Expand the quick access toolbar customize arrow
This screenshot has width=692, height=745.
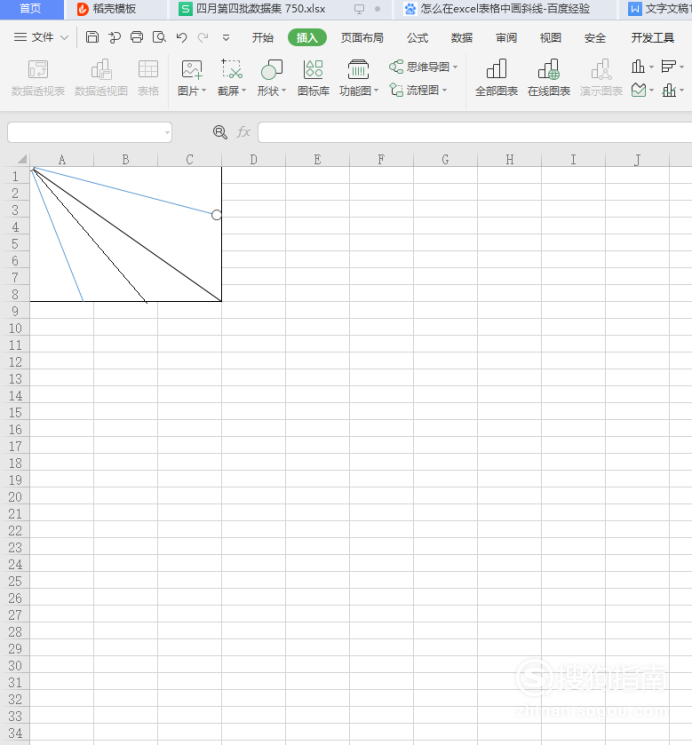pyautogui.click(x=226, y=38)
